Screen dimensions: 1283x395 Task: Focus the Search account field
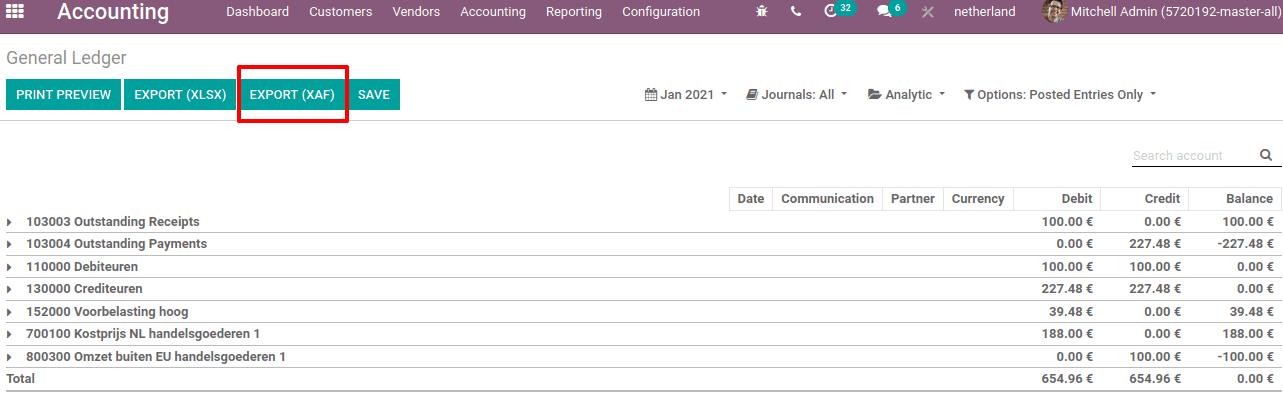pyautogui.click(x=1193, y=156)
